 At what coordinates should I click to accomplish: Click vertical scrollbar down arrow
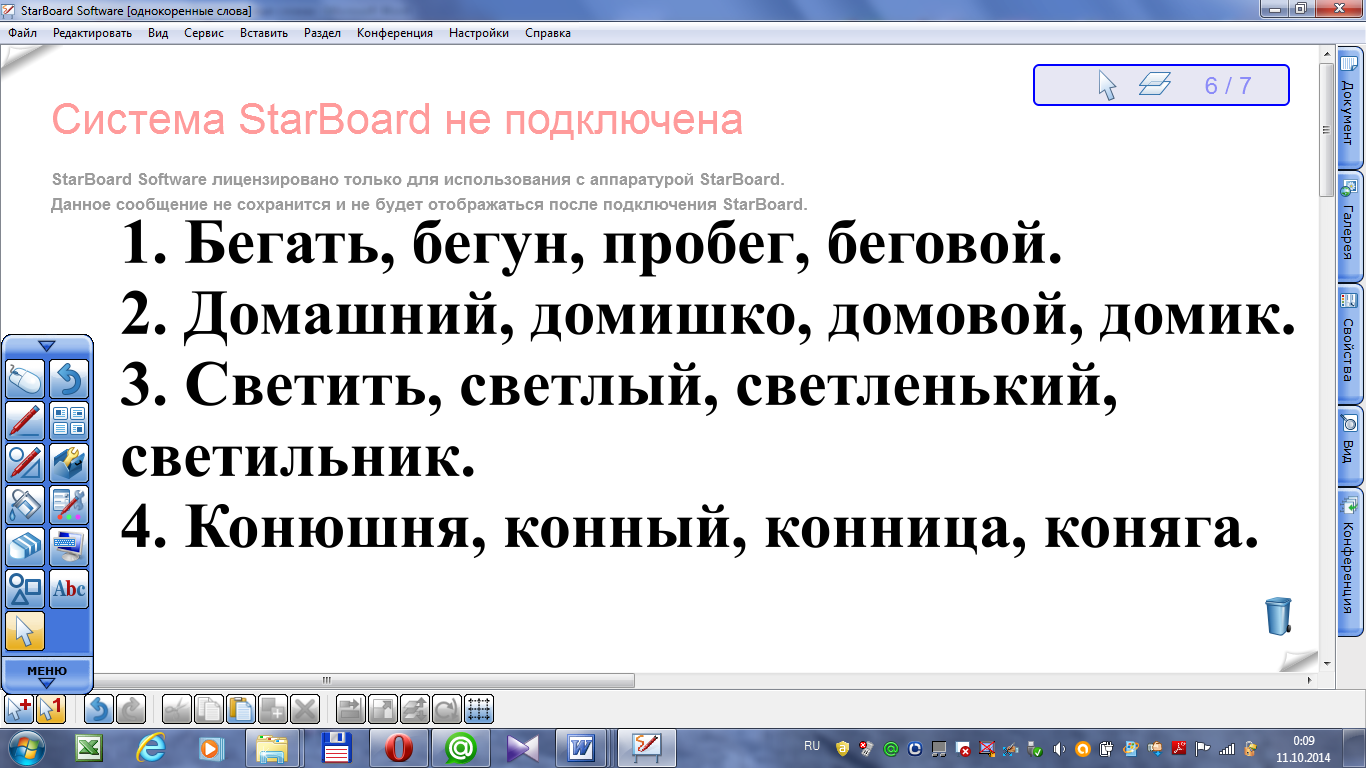[1327, 664]
